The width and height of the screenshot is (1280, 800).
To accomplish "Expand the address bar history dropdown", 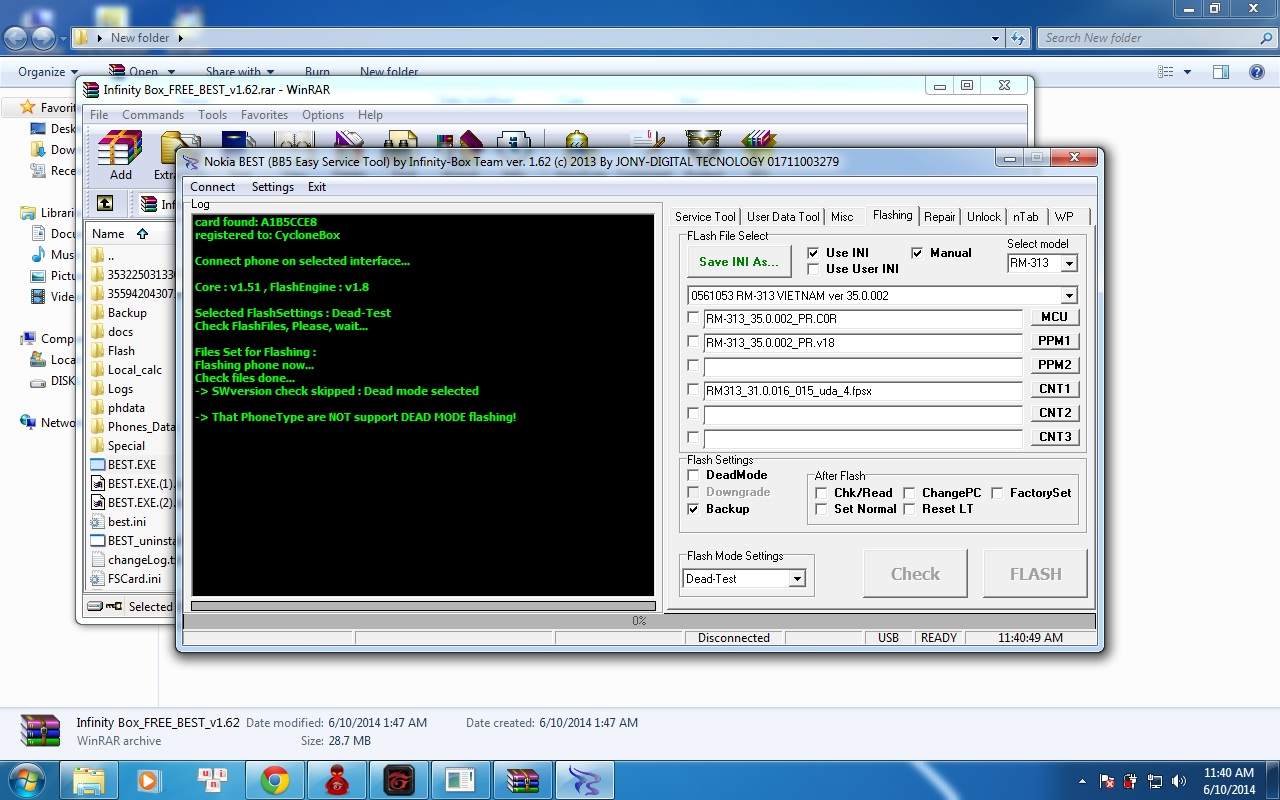I will tap(995, 38).
